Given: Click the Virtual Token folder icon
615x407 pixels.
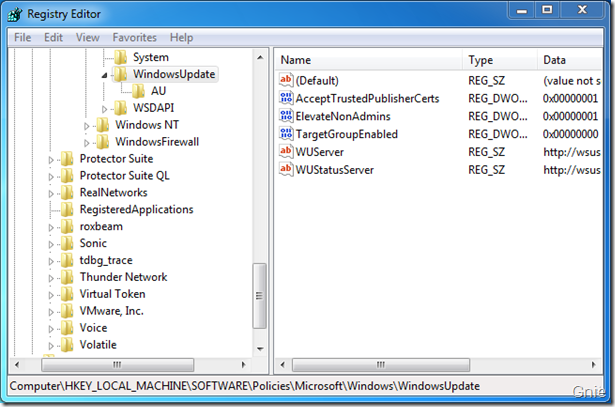Looking at the screenshot, I should coord(67,294).
